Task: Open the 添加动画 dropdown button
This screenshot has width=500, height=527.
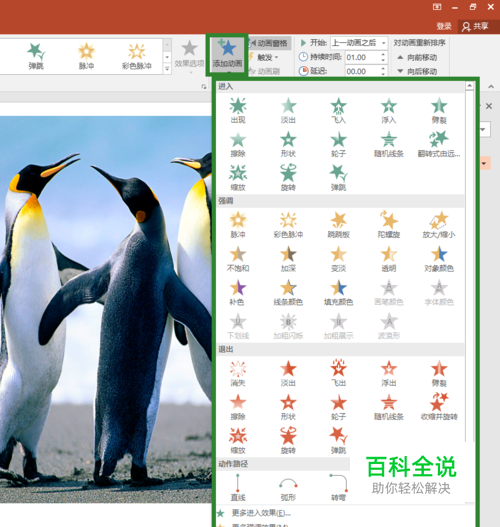Action: click(x=227, y=55)
